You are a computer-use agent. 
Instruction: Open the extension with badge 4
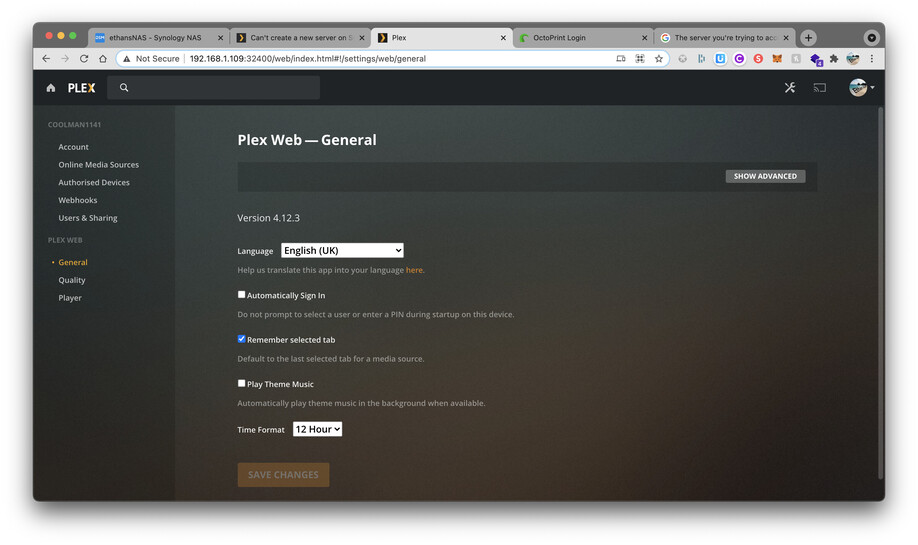816,59
